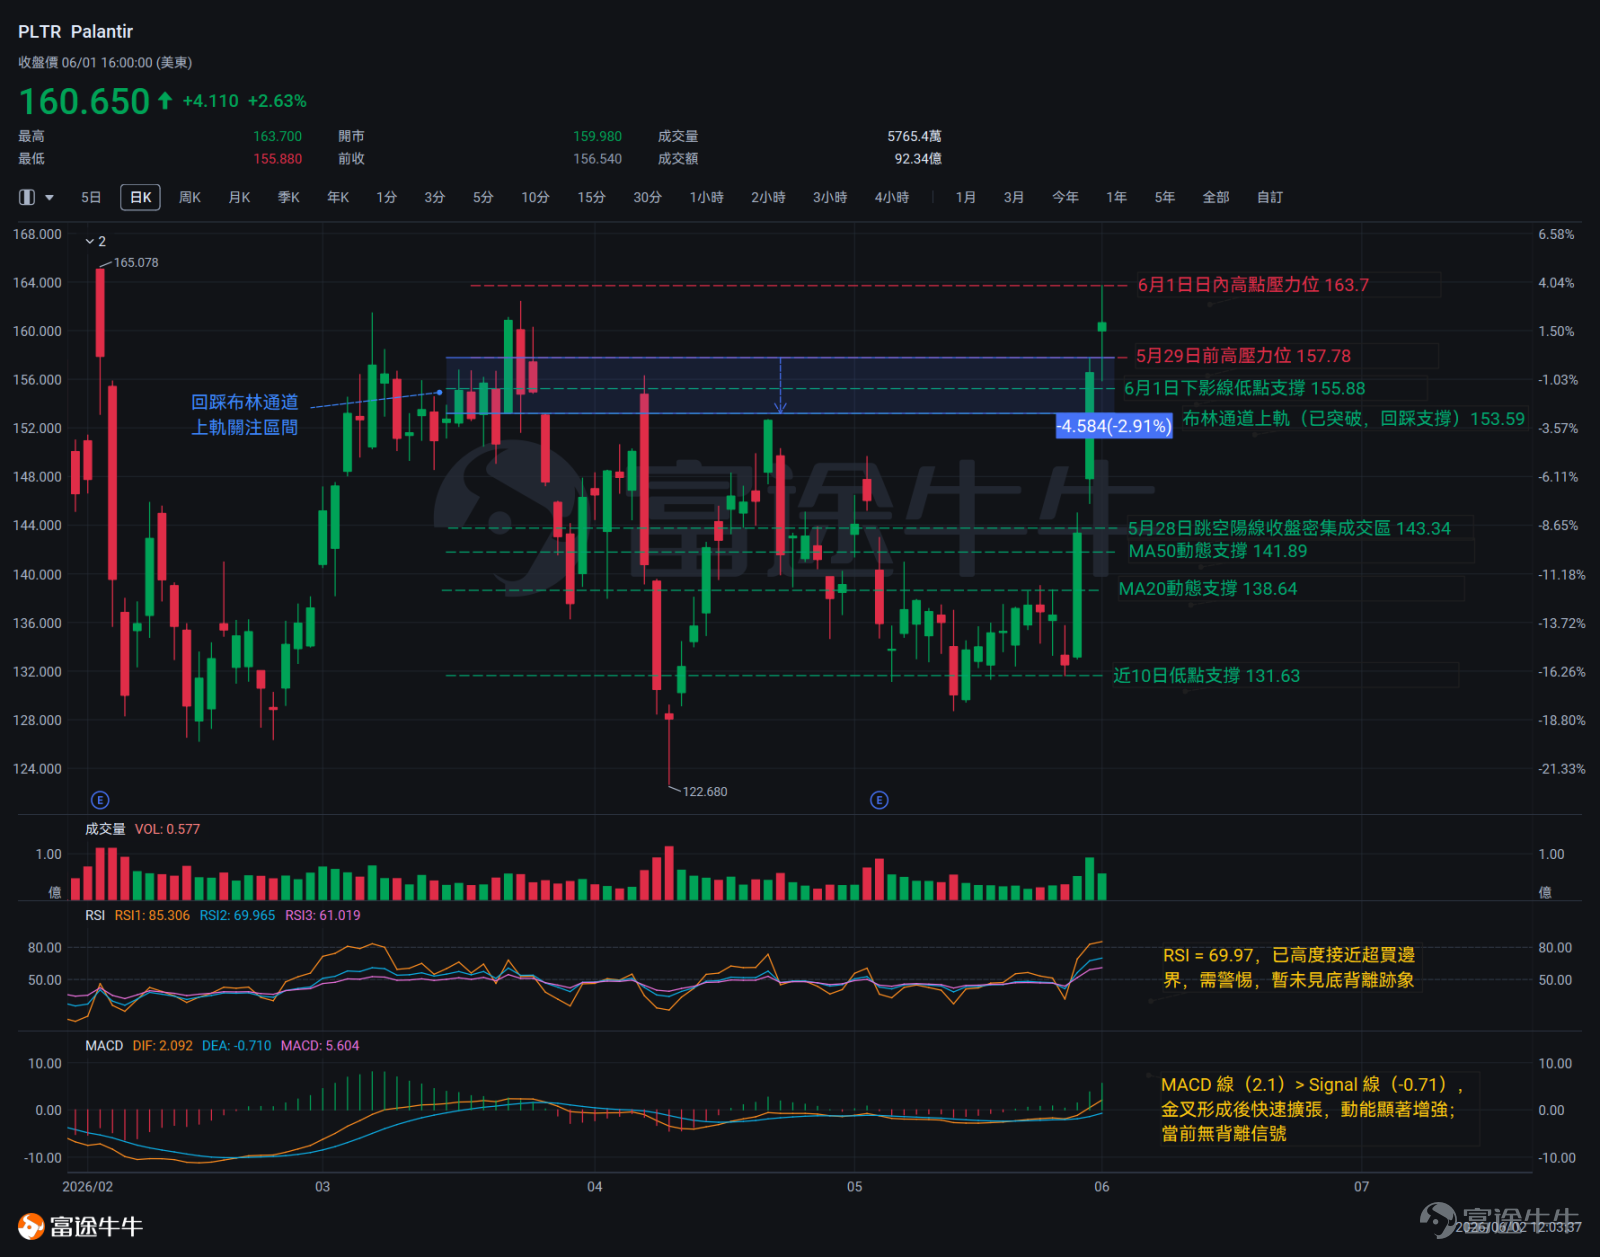
Task: Switch to 季K quarterly chart
Action: click(289, 197)
